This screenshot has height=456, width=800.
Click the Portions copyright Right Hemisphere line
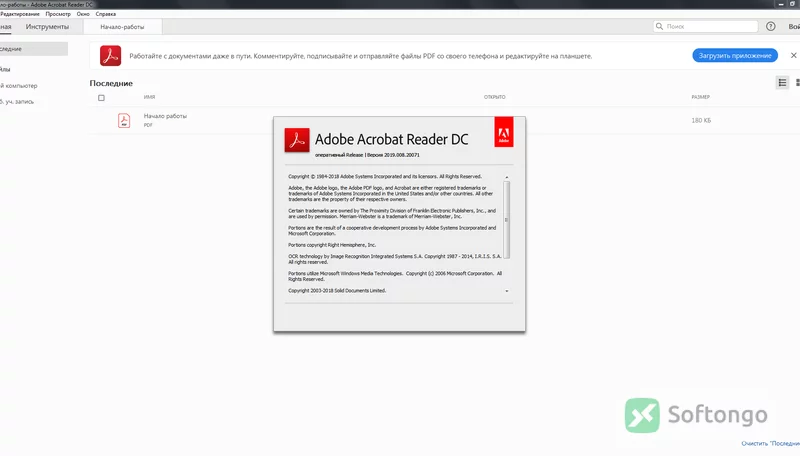pyautogui.click(x=332, y=245)
